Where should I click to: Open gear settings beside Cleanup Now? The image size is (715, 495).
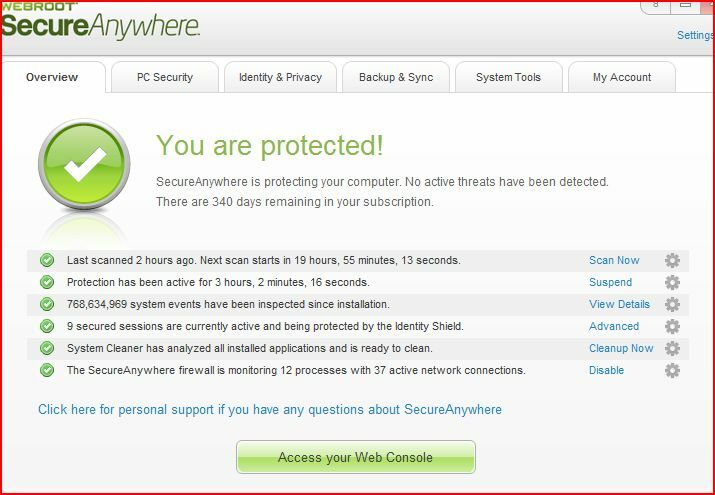click(x=672, y=348)
